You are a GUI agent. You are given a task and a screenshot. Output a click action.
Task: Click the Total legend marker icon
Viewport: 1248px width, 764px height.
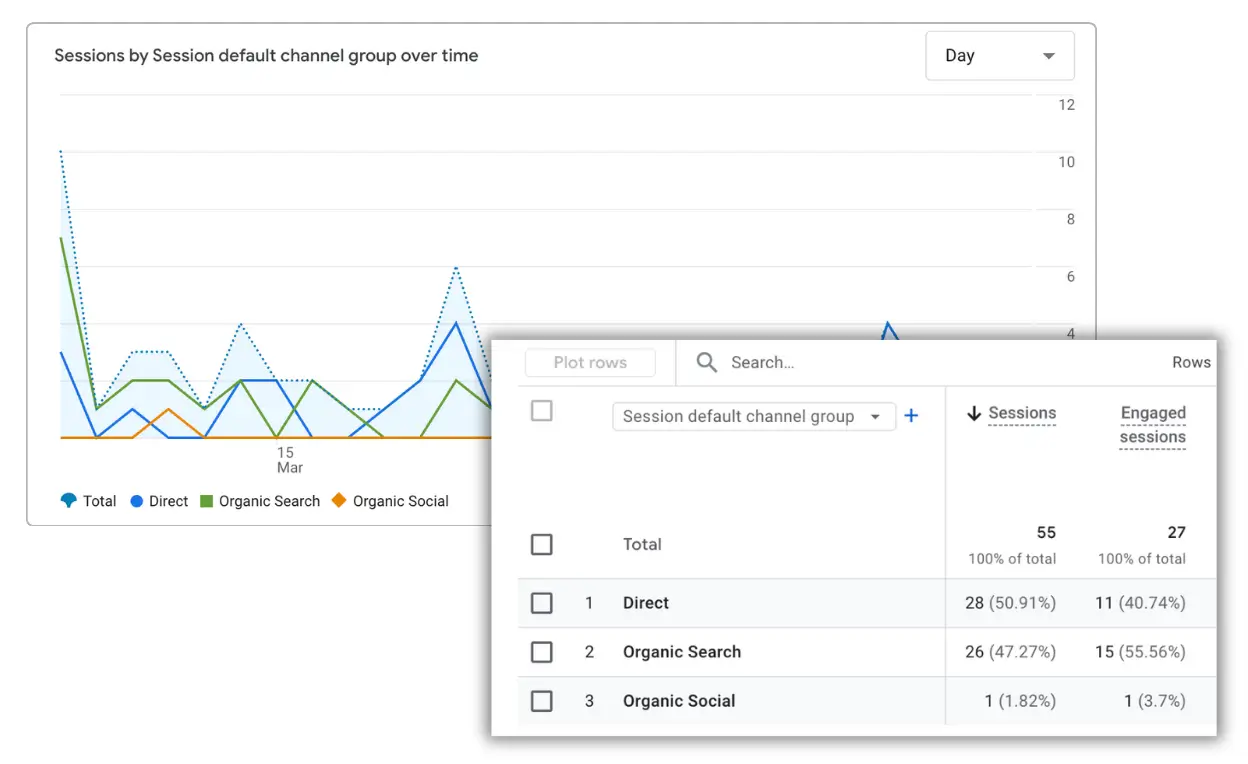(66, 501)
